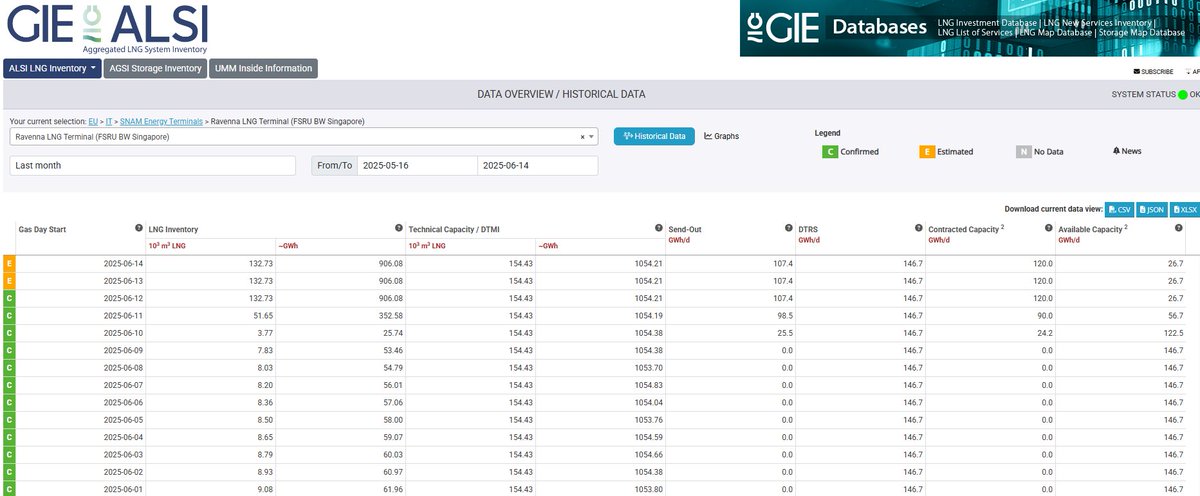
Task: Download the data as XLSX
Action: [x=1184, y=209]
